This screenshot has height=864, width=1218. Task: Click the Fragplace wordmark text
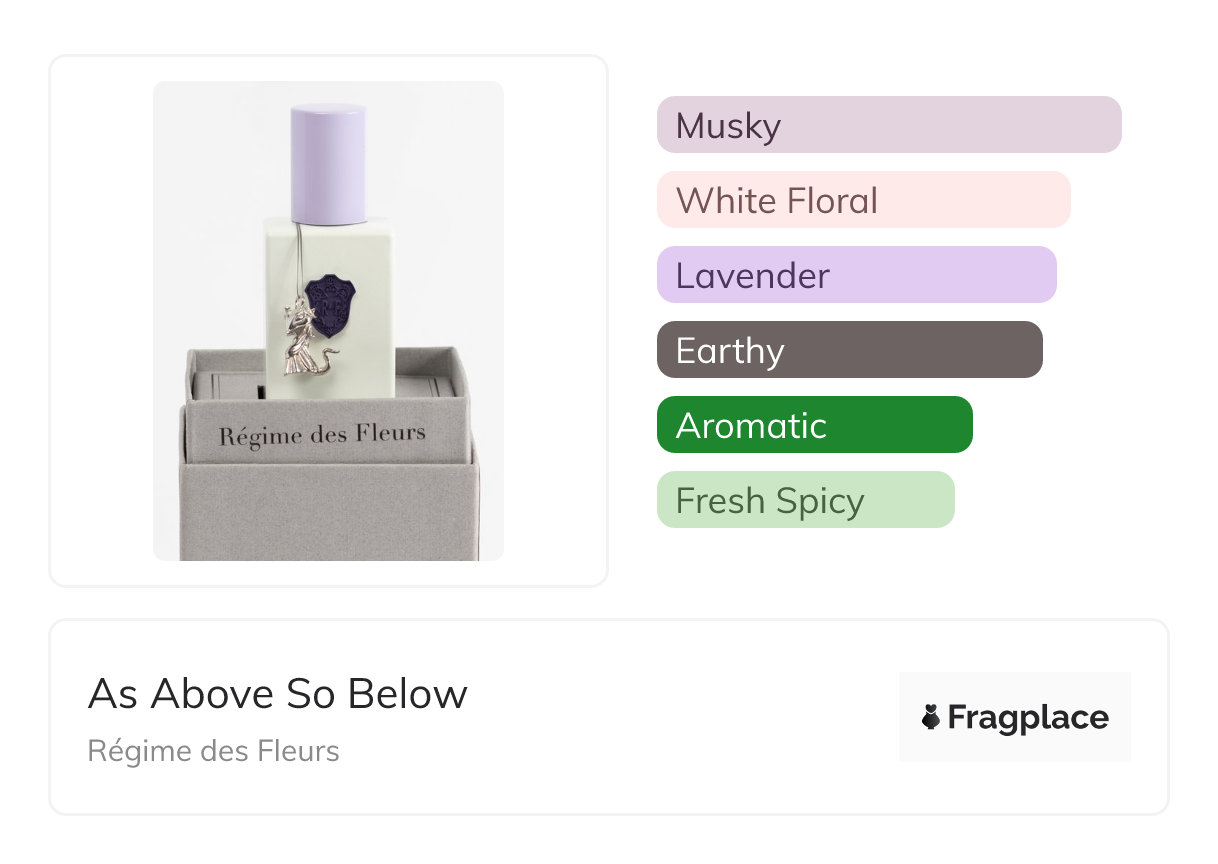pos(1028,717)
